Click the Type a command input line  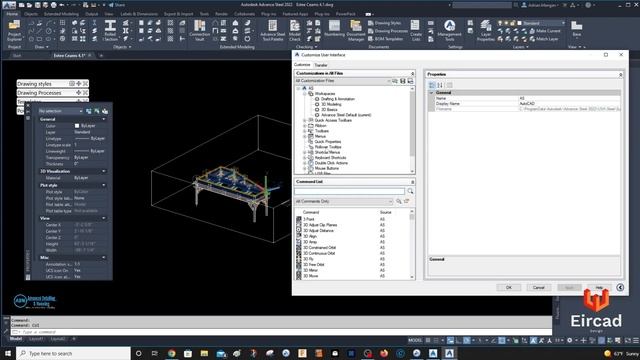coord(282,332)
